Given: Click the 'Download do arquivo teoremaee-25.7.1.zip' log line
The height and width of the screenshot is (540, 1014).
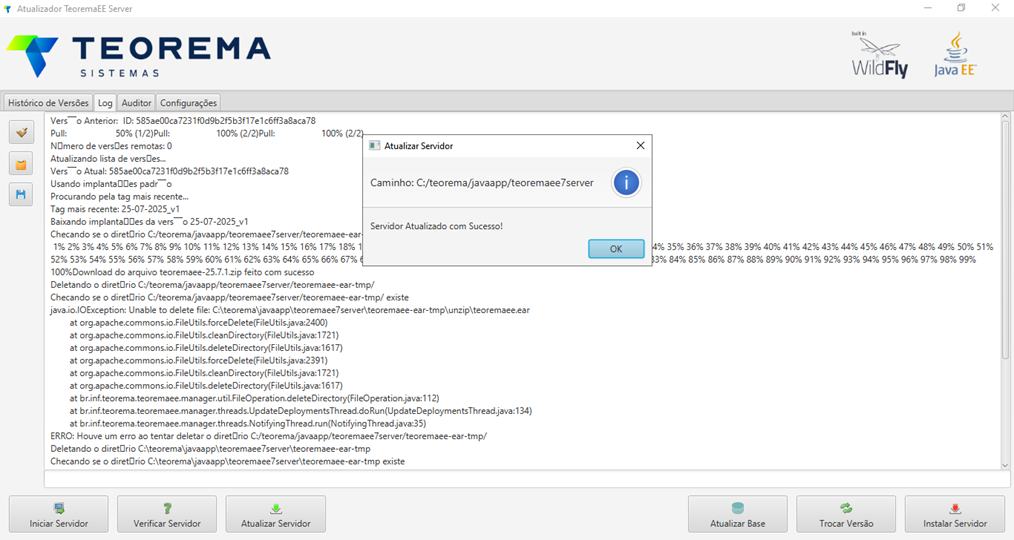Looking at the screenshot, I should 182,272.
